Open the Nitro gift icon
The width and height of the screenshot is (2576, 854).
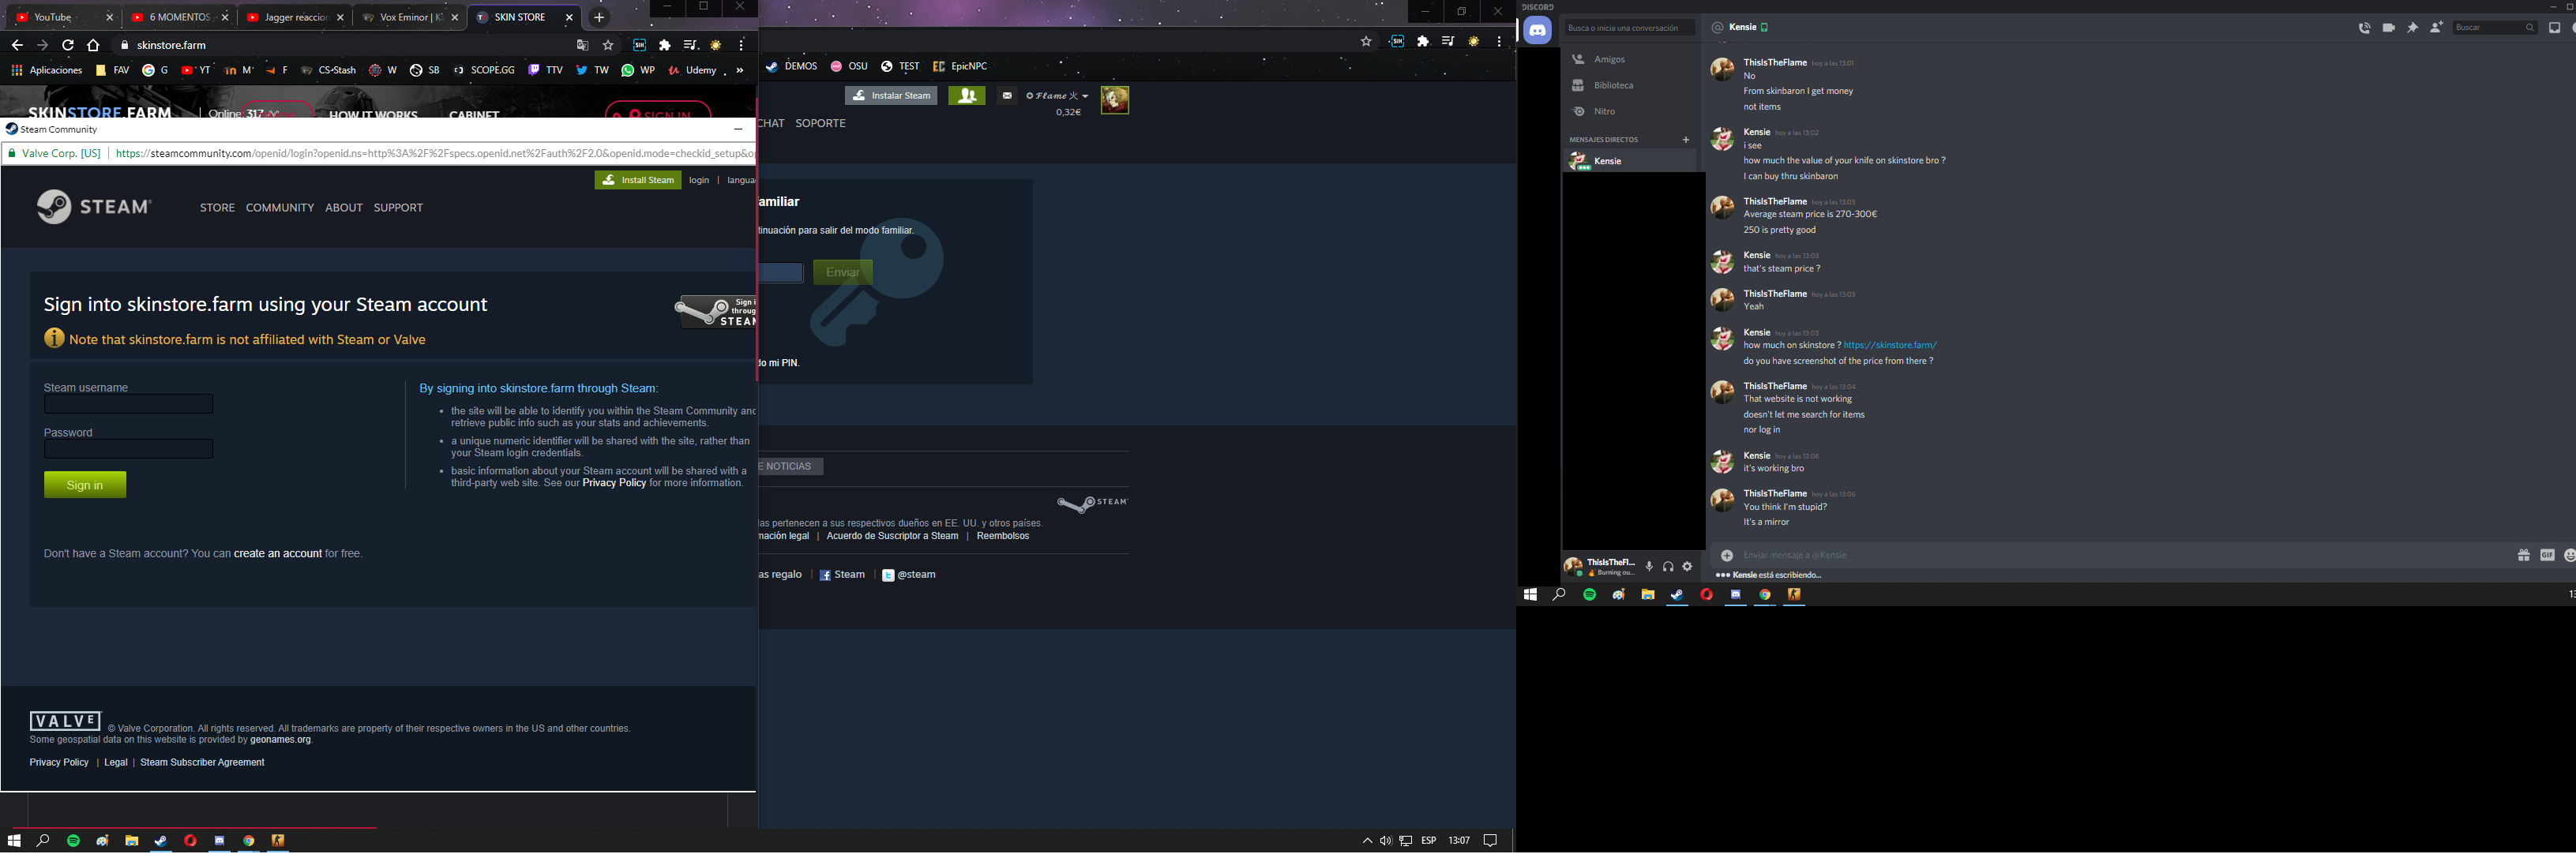pos(2523,555)
